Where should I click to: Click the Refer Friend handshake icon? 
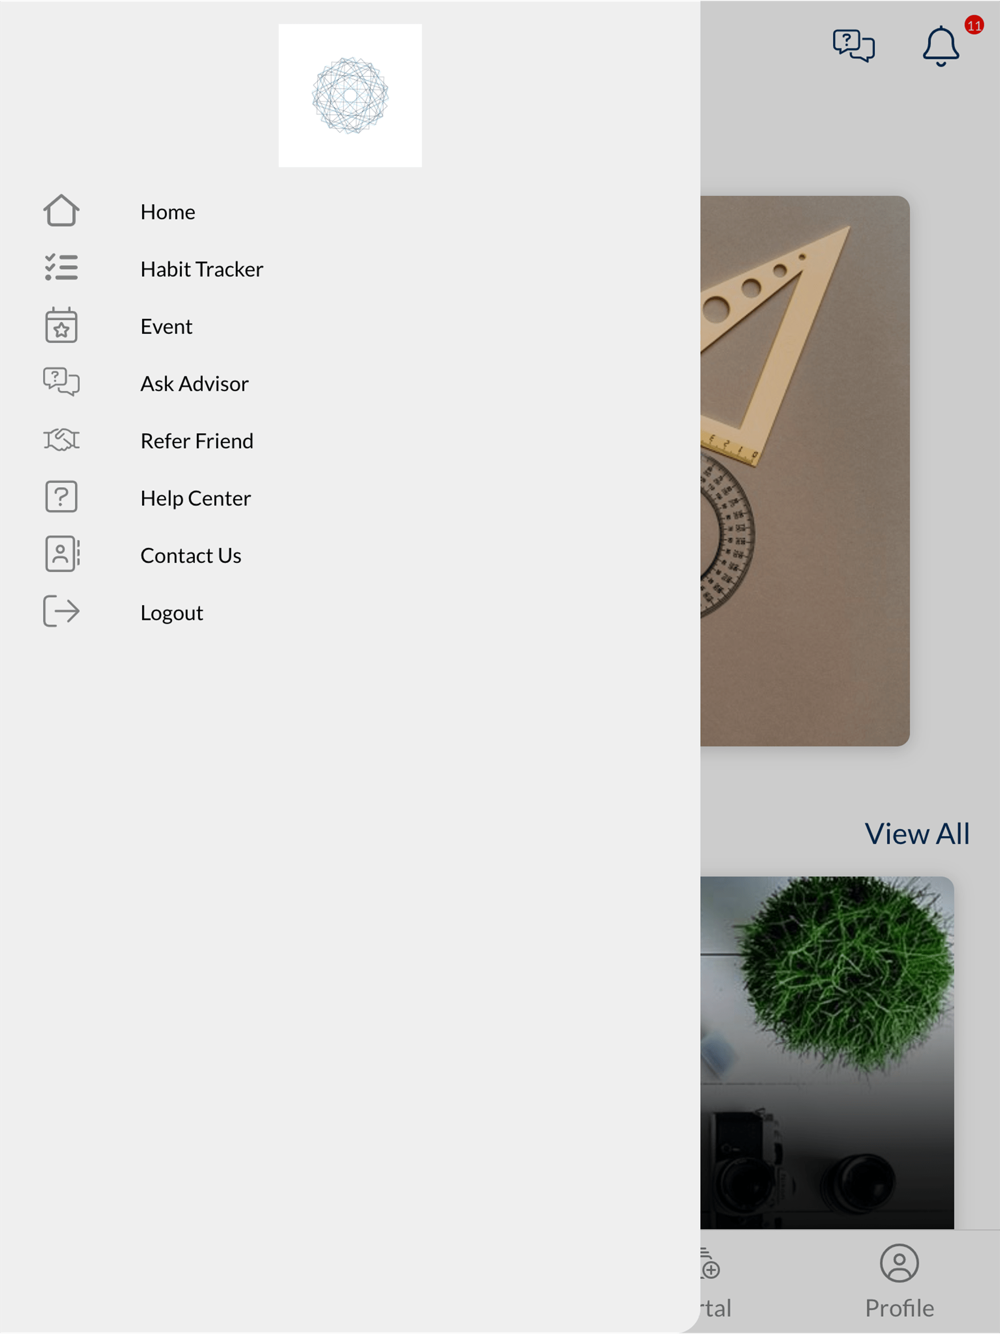tap(61, 440)
